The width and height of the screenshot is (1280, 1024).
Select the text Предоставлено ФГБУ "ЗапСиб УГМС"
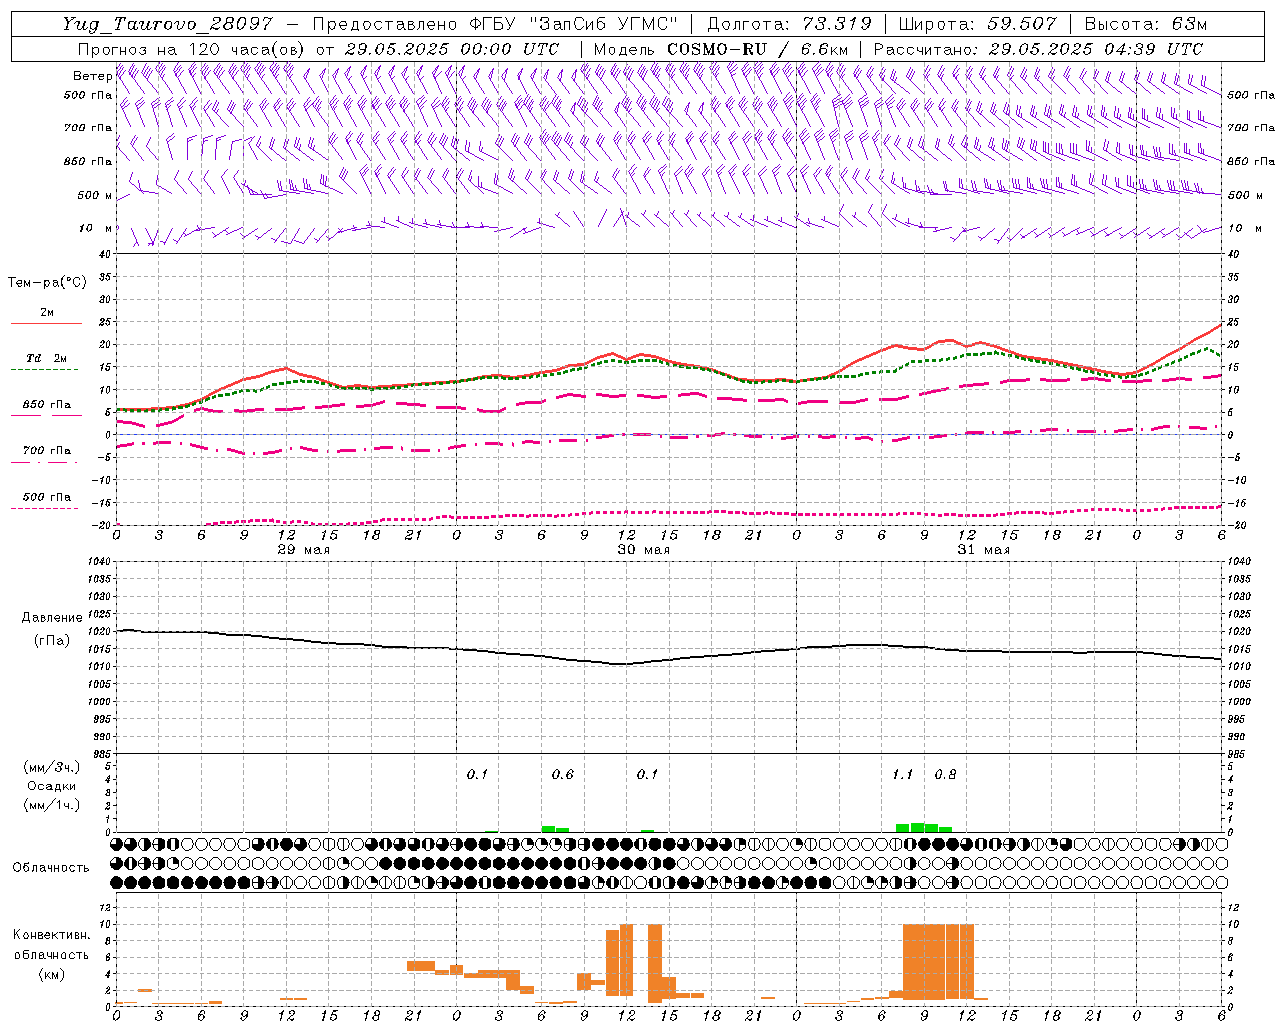[x=496, y=24]
